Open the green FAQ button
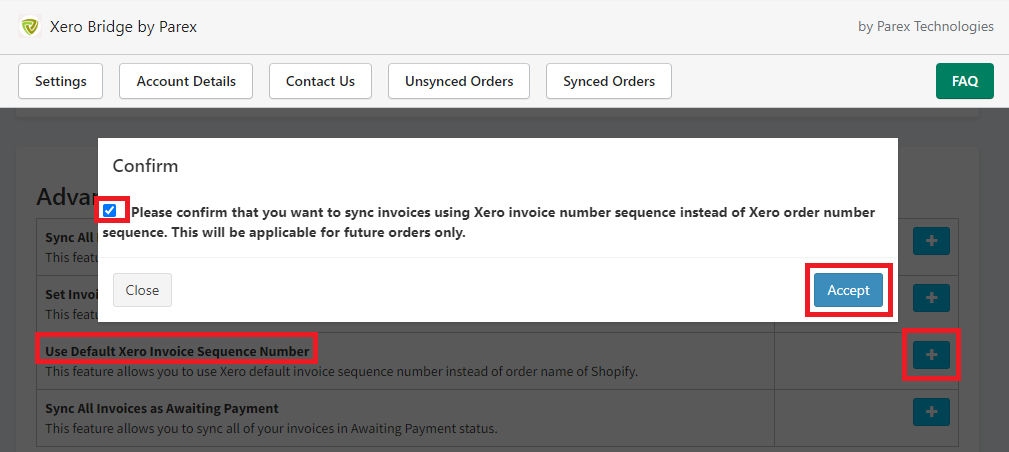Screen dimensions: 1009x452 coord(965,81)
